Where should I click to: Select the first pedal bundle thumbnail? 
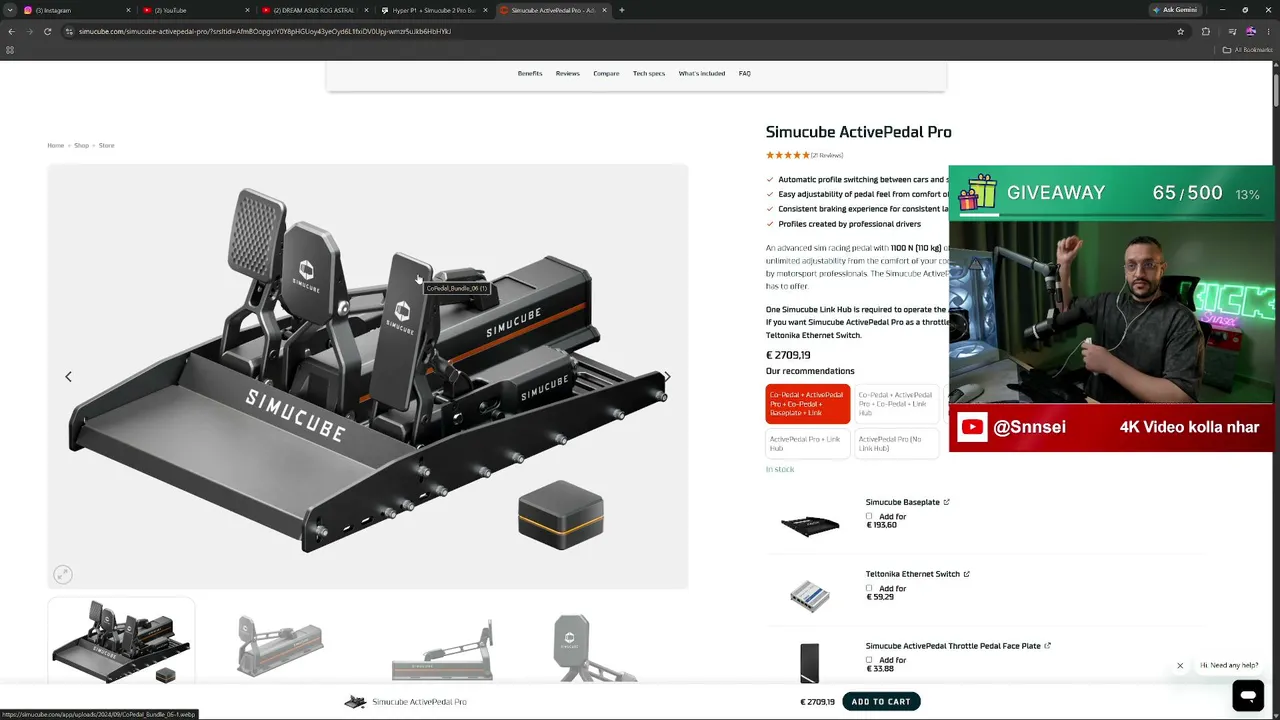point(121,641)
